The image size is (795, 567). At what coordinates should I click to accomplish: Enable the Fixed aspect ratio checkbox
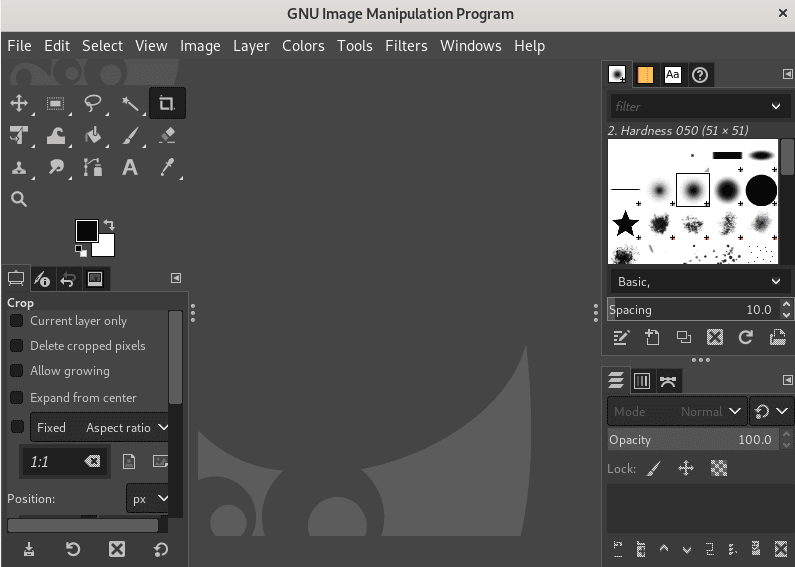click(17, 427)
